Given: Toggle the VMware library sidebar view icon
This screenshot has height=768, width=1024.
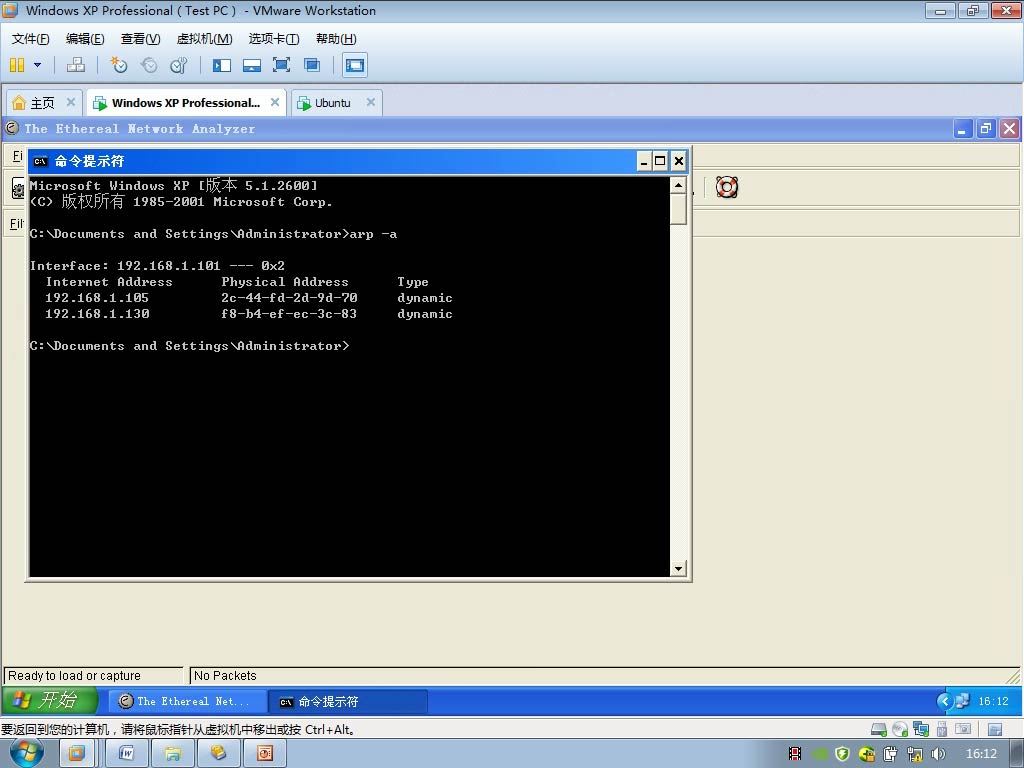Looking at the screenshot, I should (x=222, y=65).
